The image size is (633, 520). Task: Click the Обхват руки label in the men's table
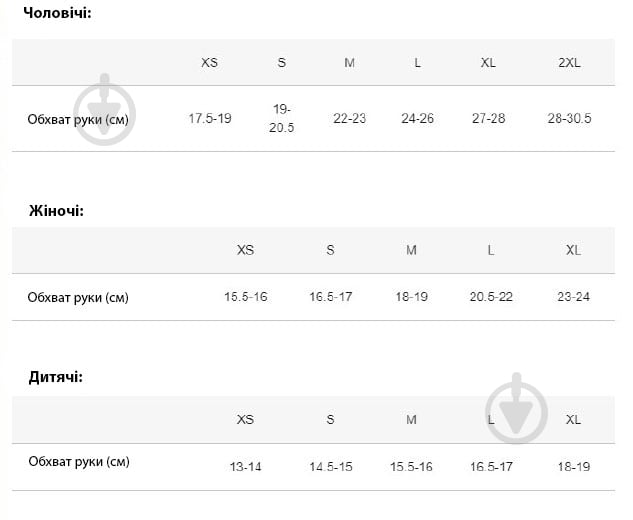(x=78, y=119)
